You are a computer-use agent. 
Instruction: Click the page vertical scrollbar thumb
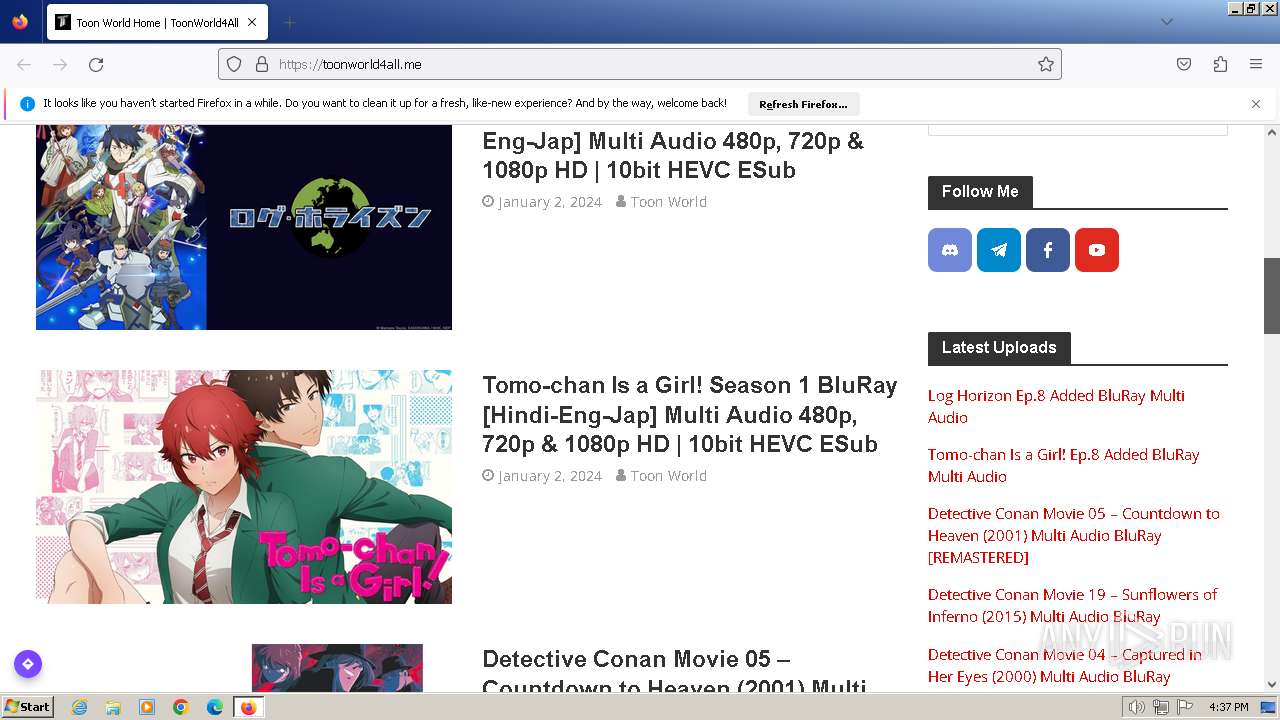[1272, 296]
